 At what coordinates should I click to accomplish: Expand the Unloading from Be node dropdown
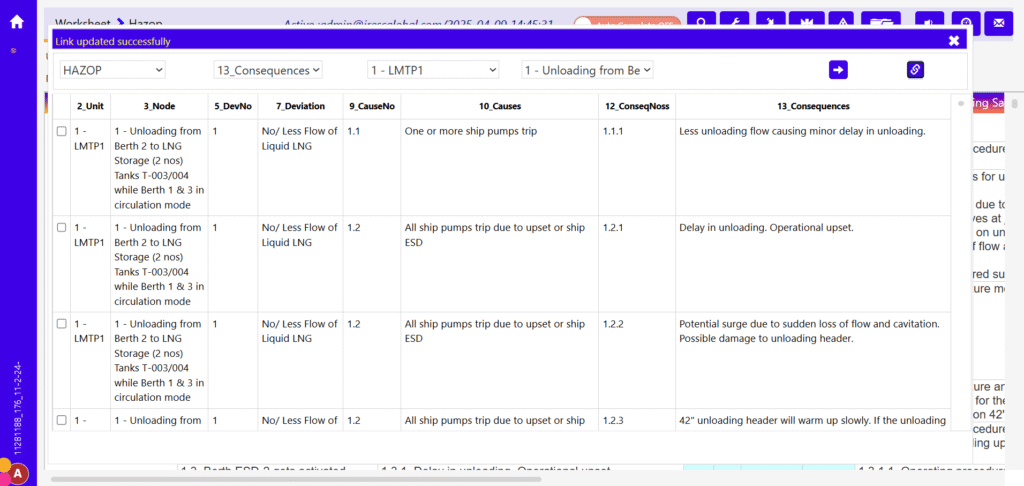click(x=587, y=70)
